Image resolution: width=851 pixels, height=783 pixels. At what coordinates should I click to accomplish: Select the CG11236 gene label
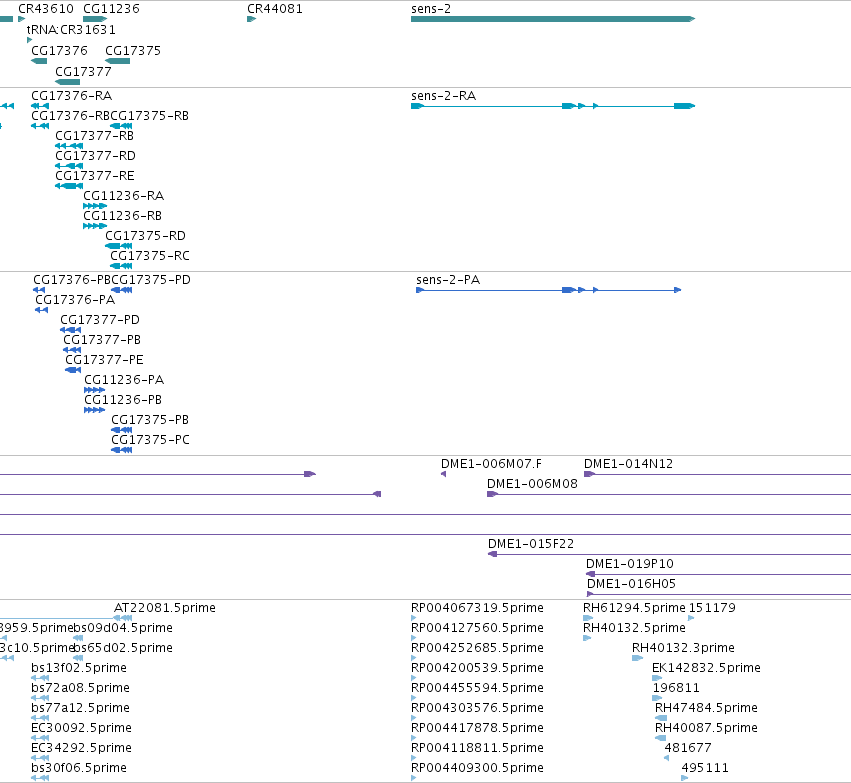[111, 9]
